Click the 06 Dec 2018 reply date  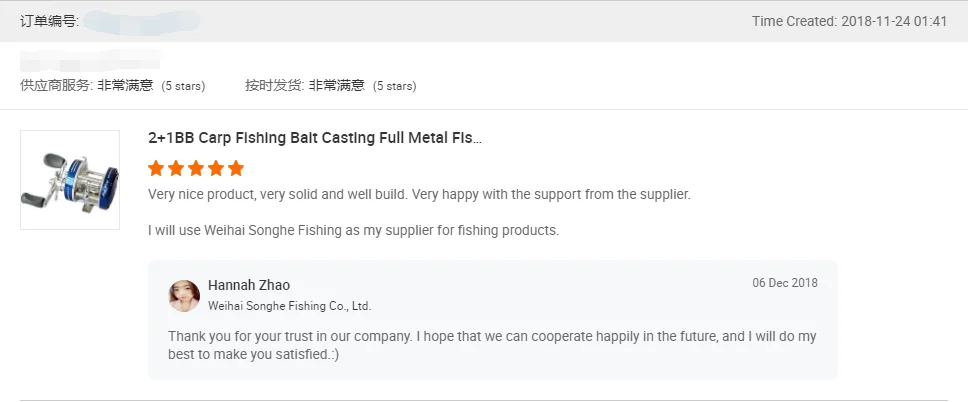[x=785, y=283]
